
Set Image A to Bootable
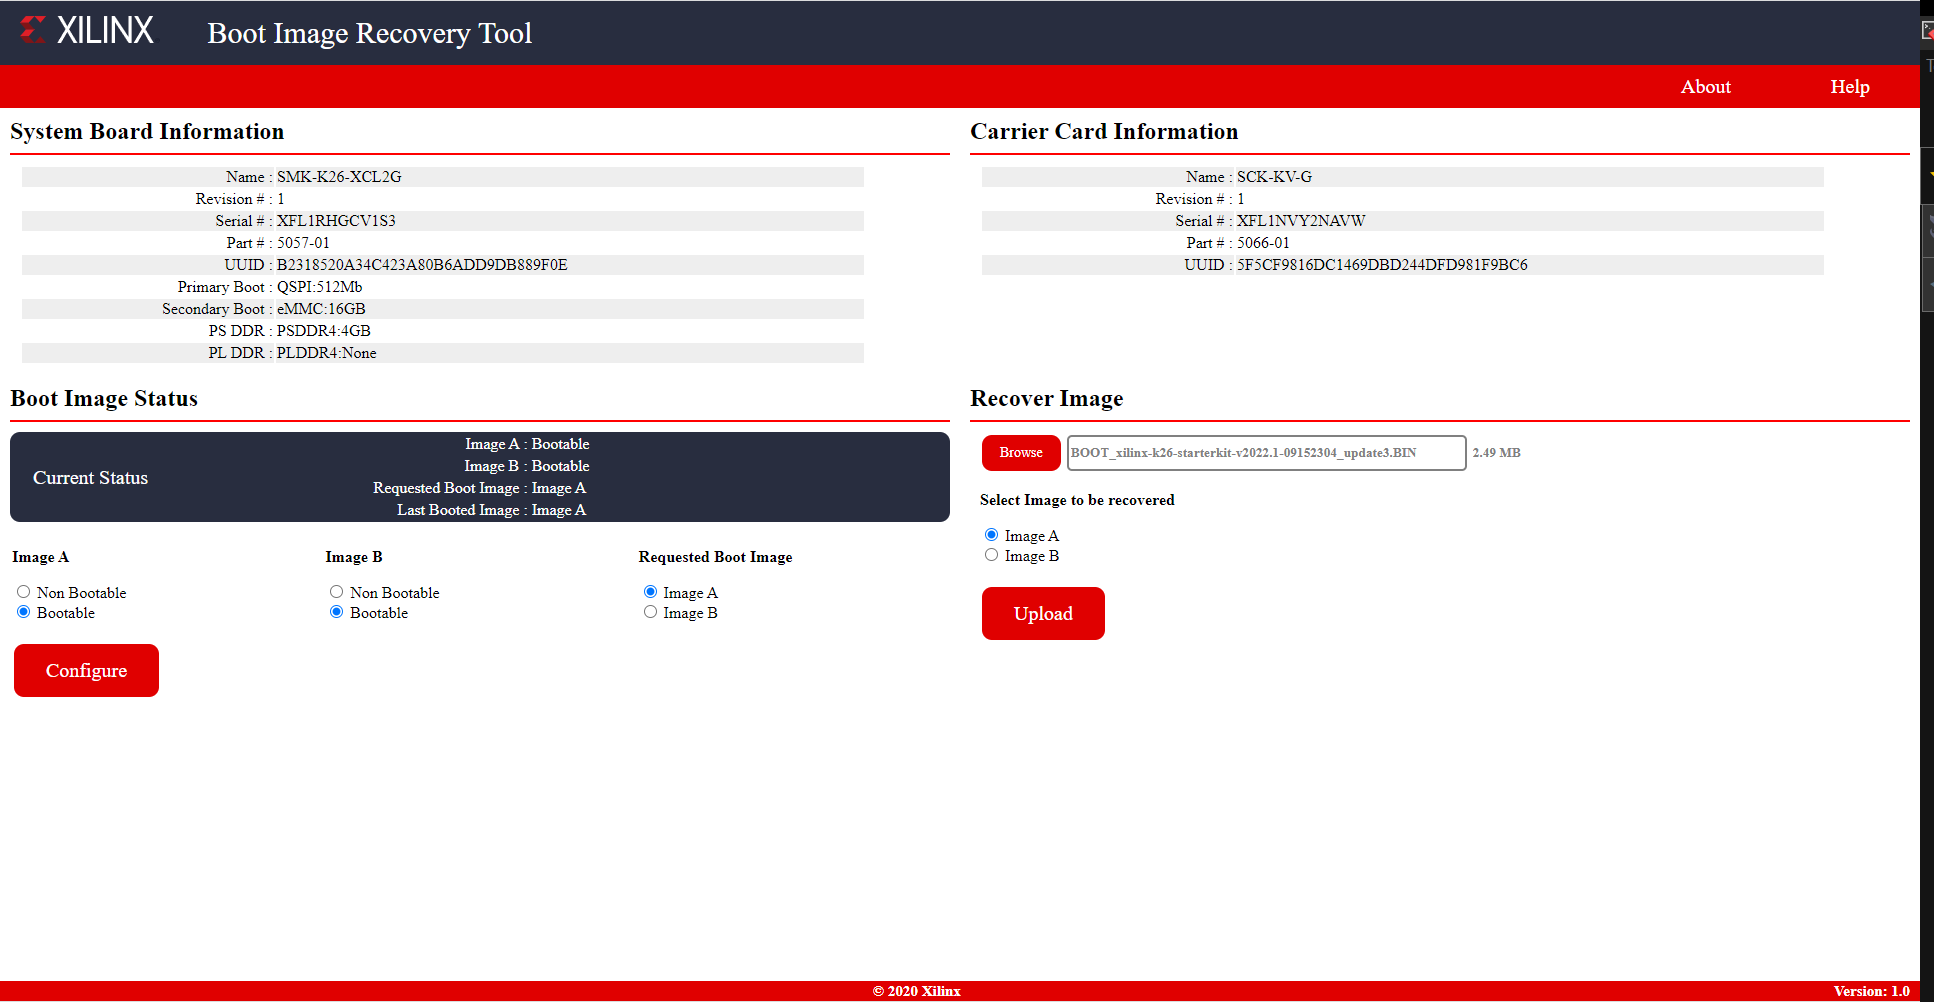24,612
